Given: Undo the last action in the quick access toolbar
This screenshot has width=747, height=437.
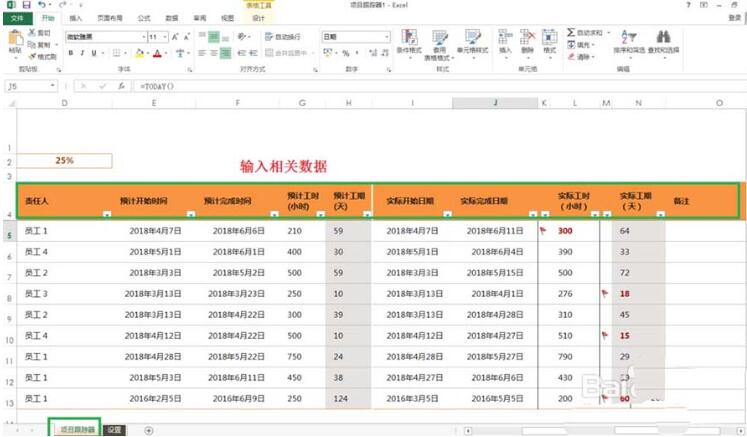Looking at the screenshot, I should pyautogui.click(x=42, y=5).
